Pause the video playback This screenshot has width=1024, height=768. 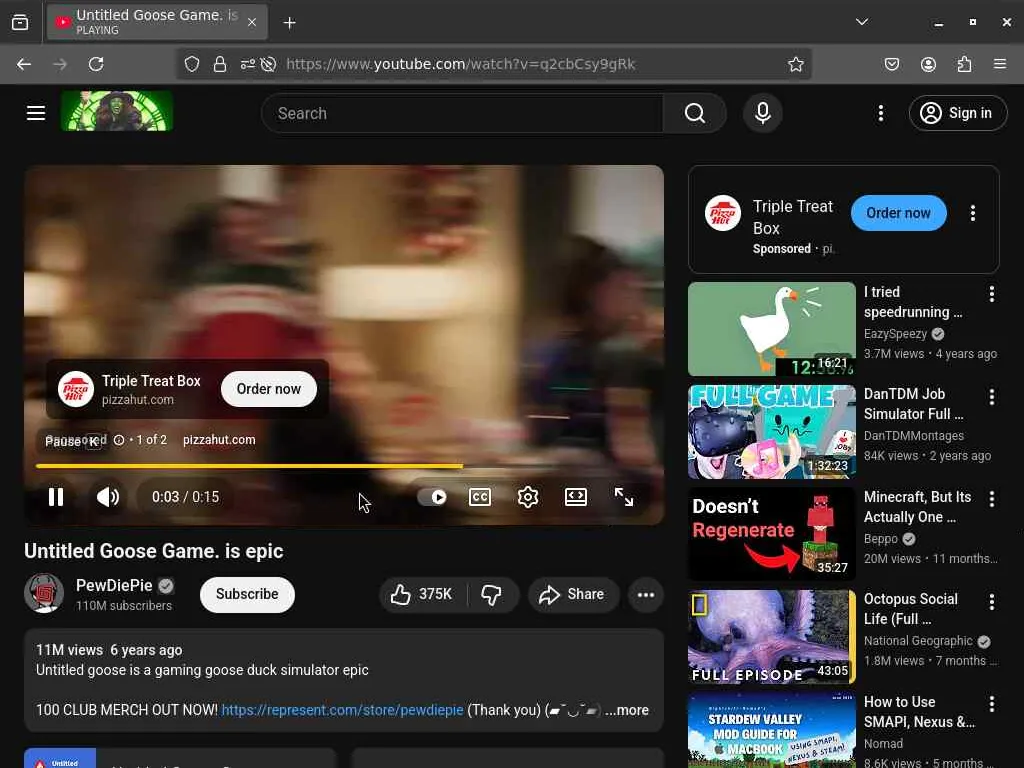click(56, 497)
